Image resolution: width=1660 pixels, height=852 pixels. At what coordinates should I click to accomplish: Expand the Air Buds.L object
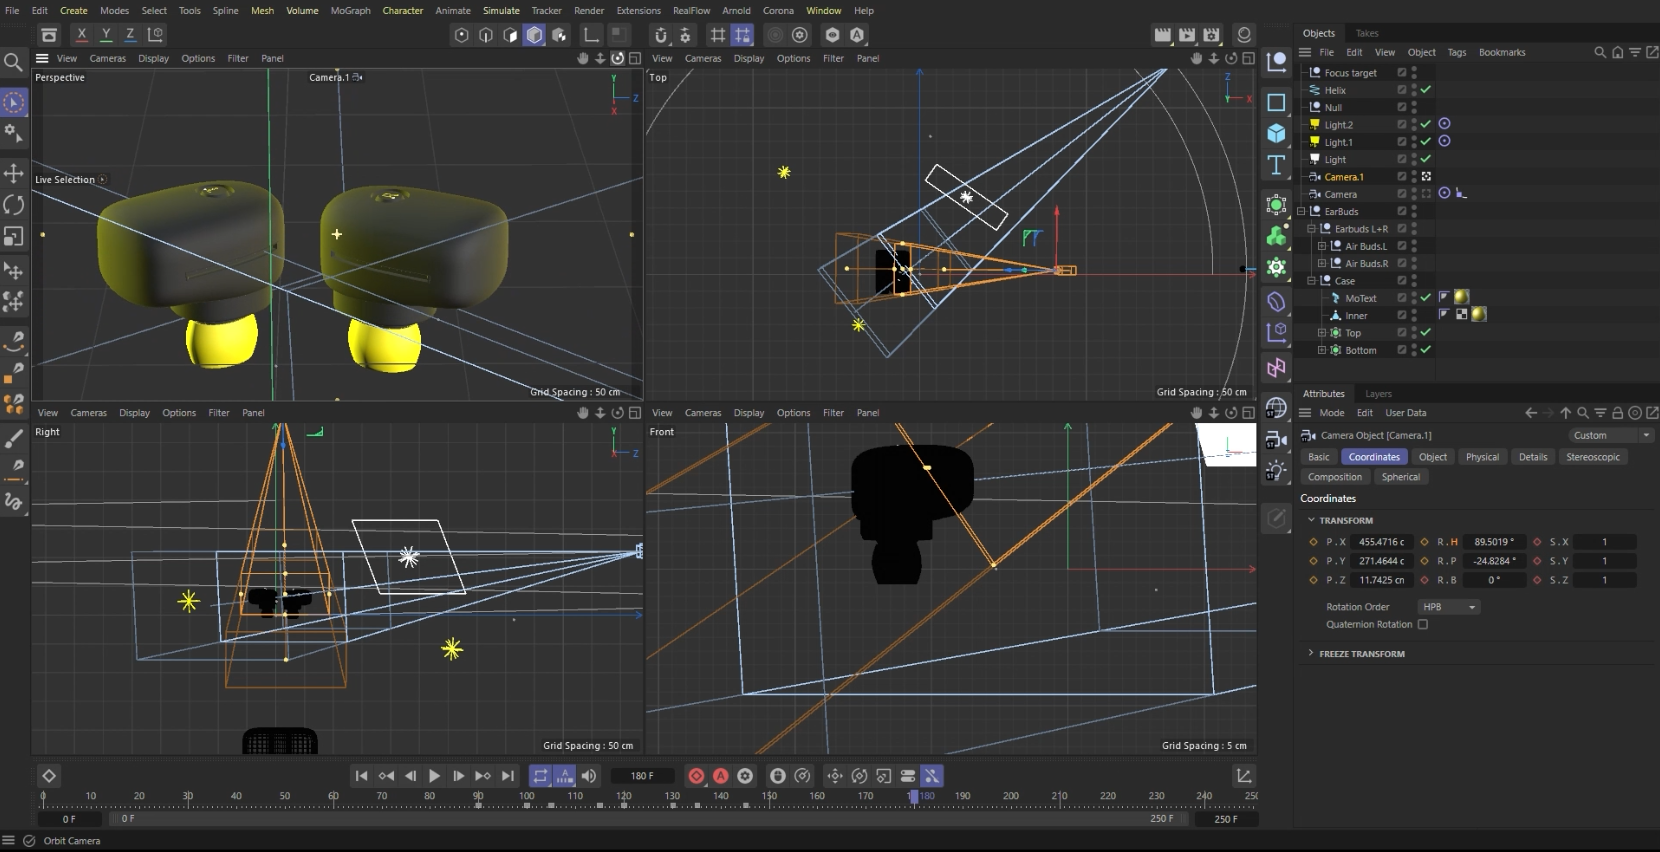[1321, 246]
